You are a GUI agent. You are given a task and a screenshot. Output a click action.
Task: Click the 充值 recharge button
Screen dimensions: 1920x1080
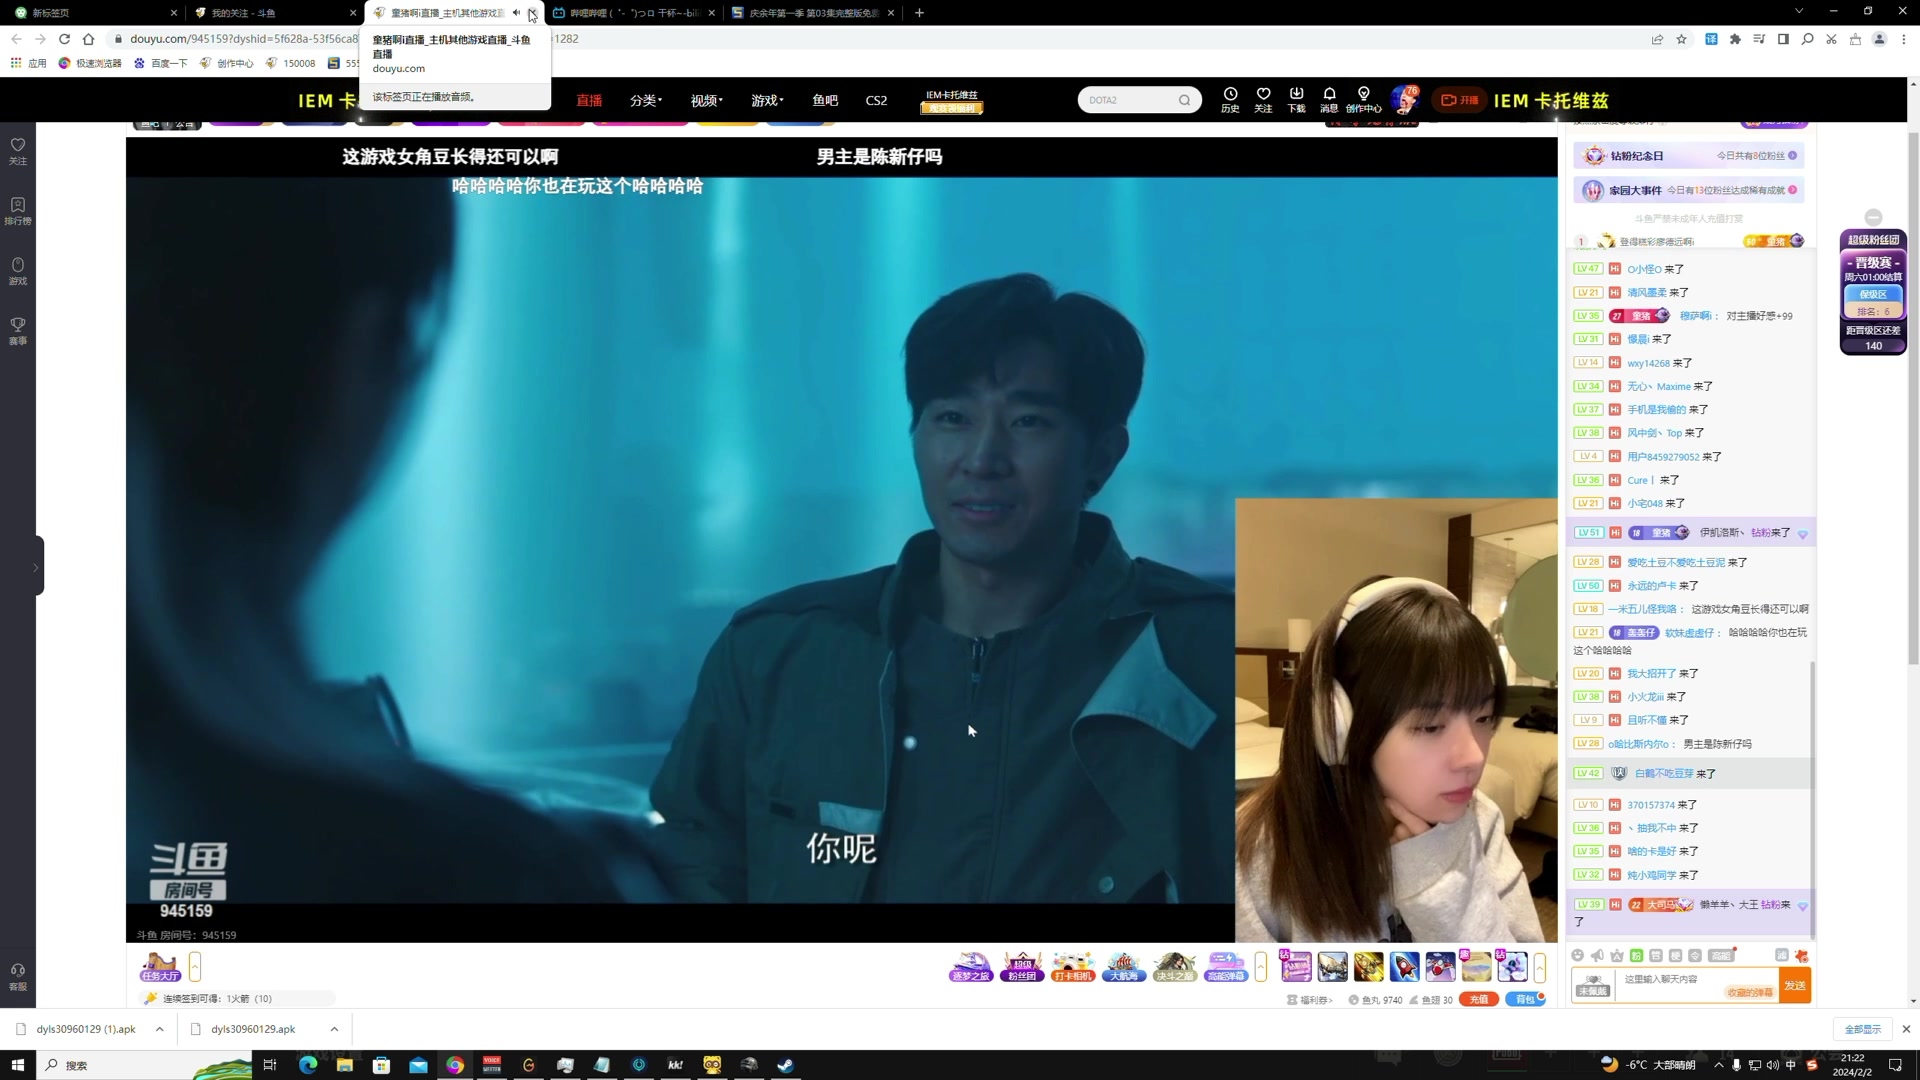pyautogui.click(x=1478, y=999)
